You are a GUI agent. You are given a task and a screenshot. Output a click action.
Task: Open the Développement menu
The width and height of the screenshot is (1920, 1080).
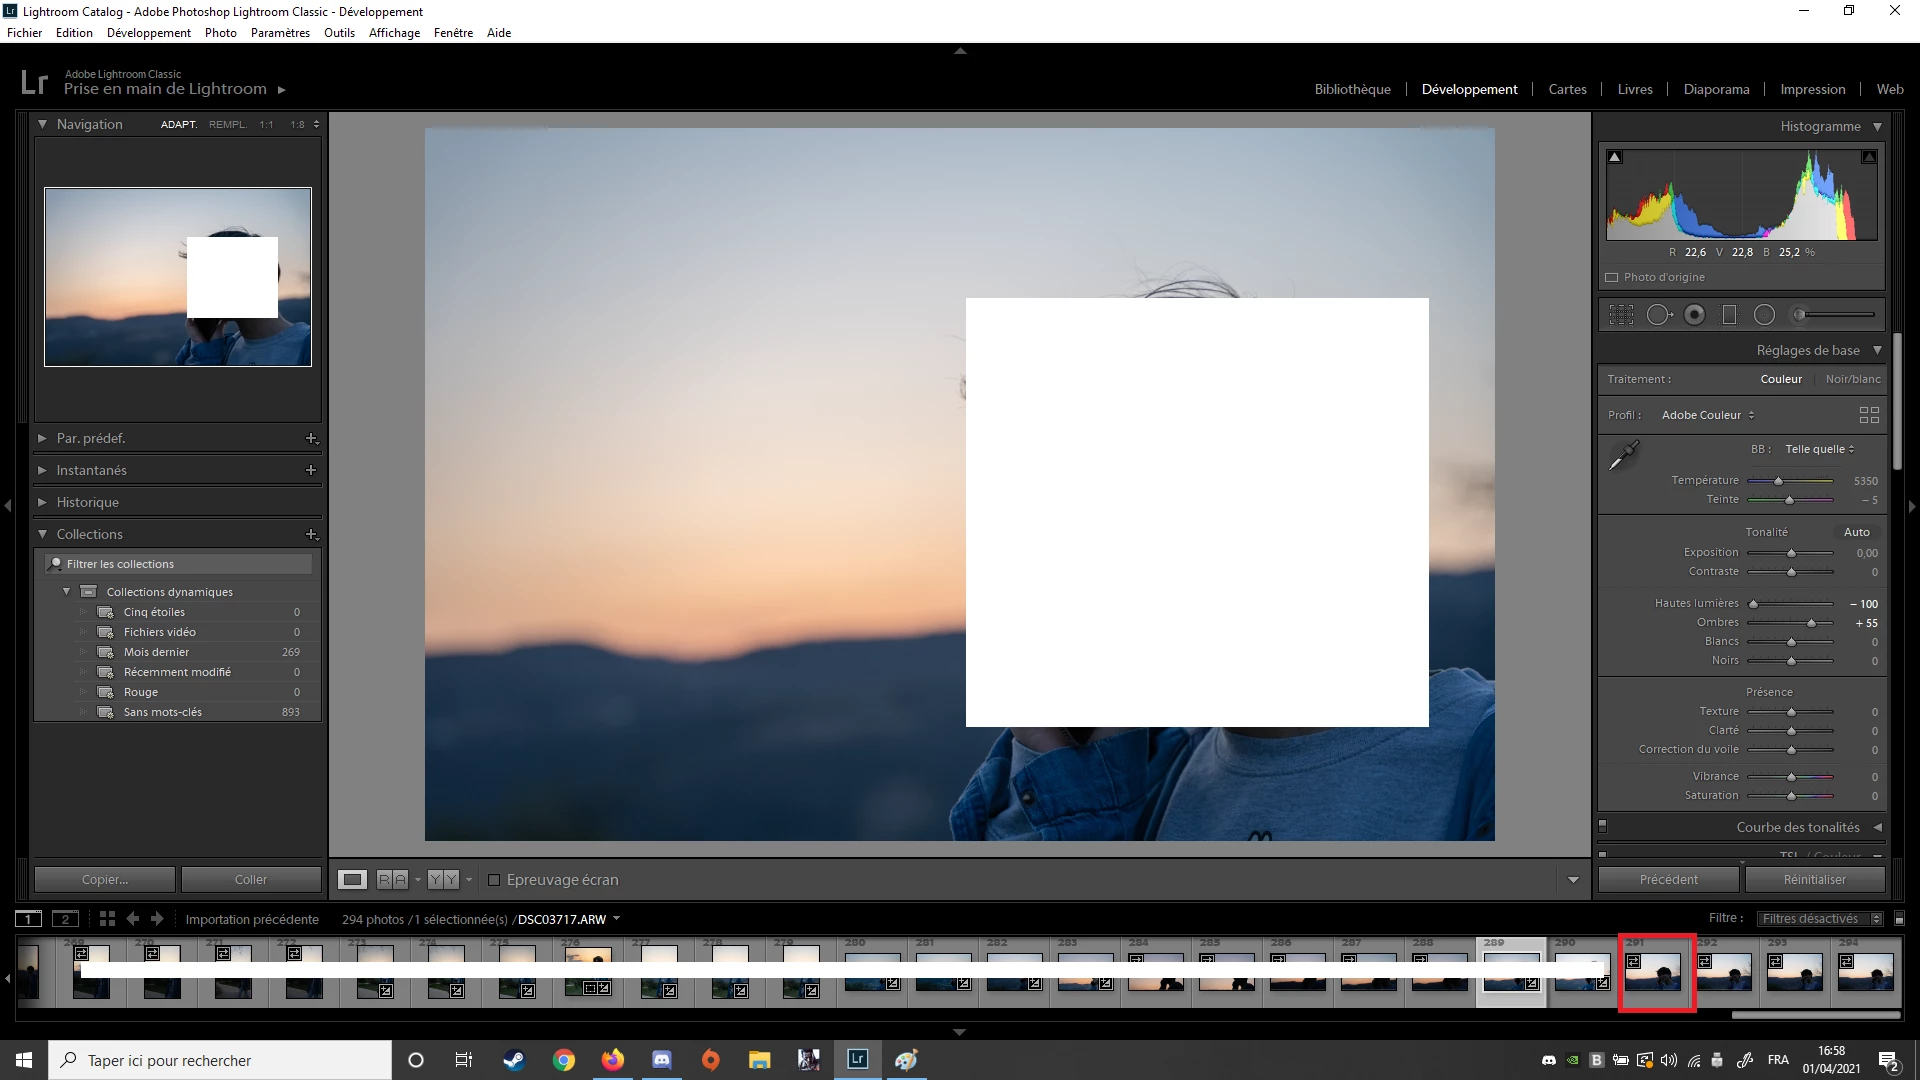tap(148, 33)
